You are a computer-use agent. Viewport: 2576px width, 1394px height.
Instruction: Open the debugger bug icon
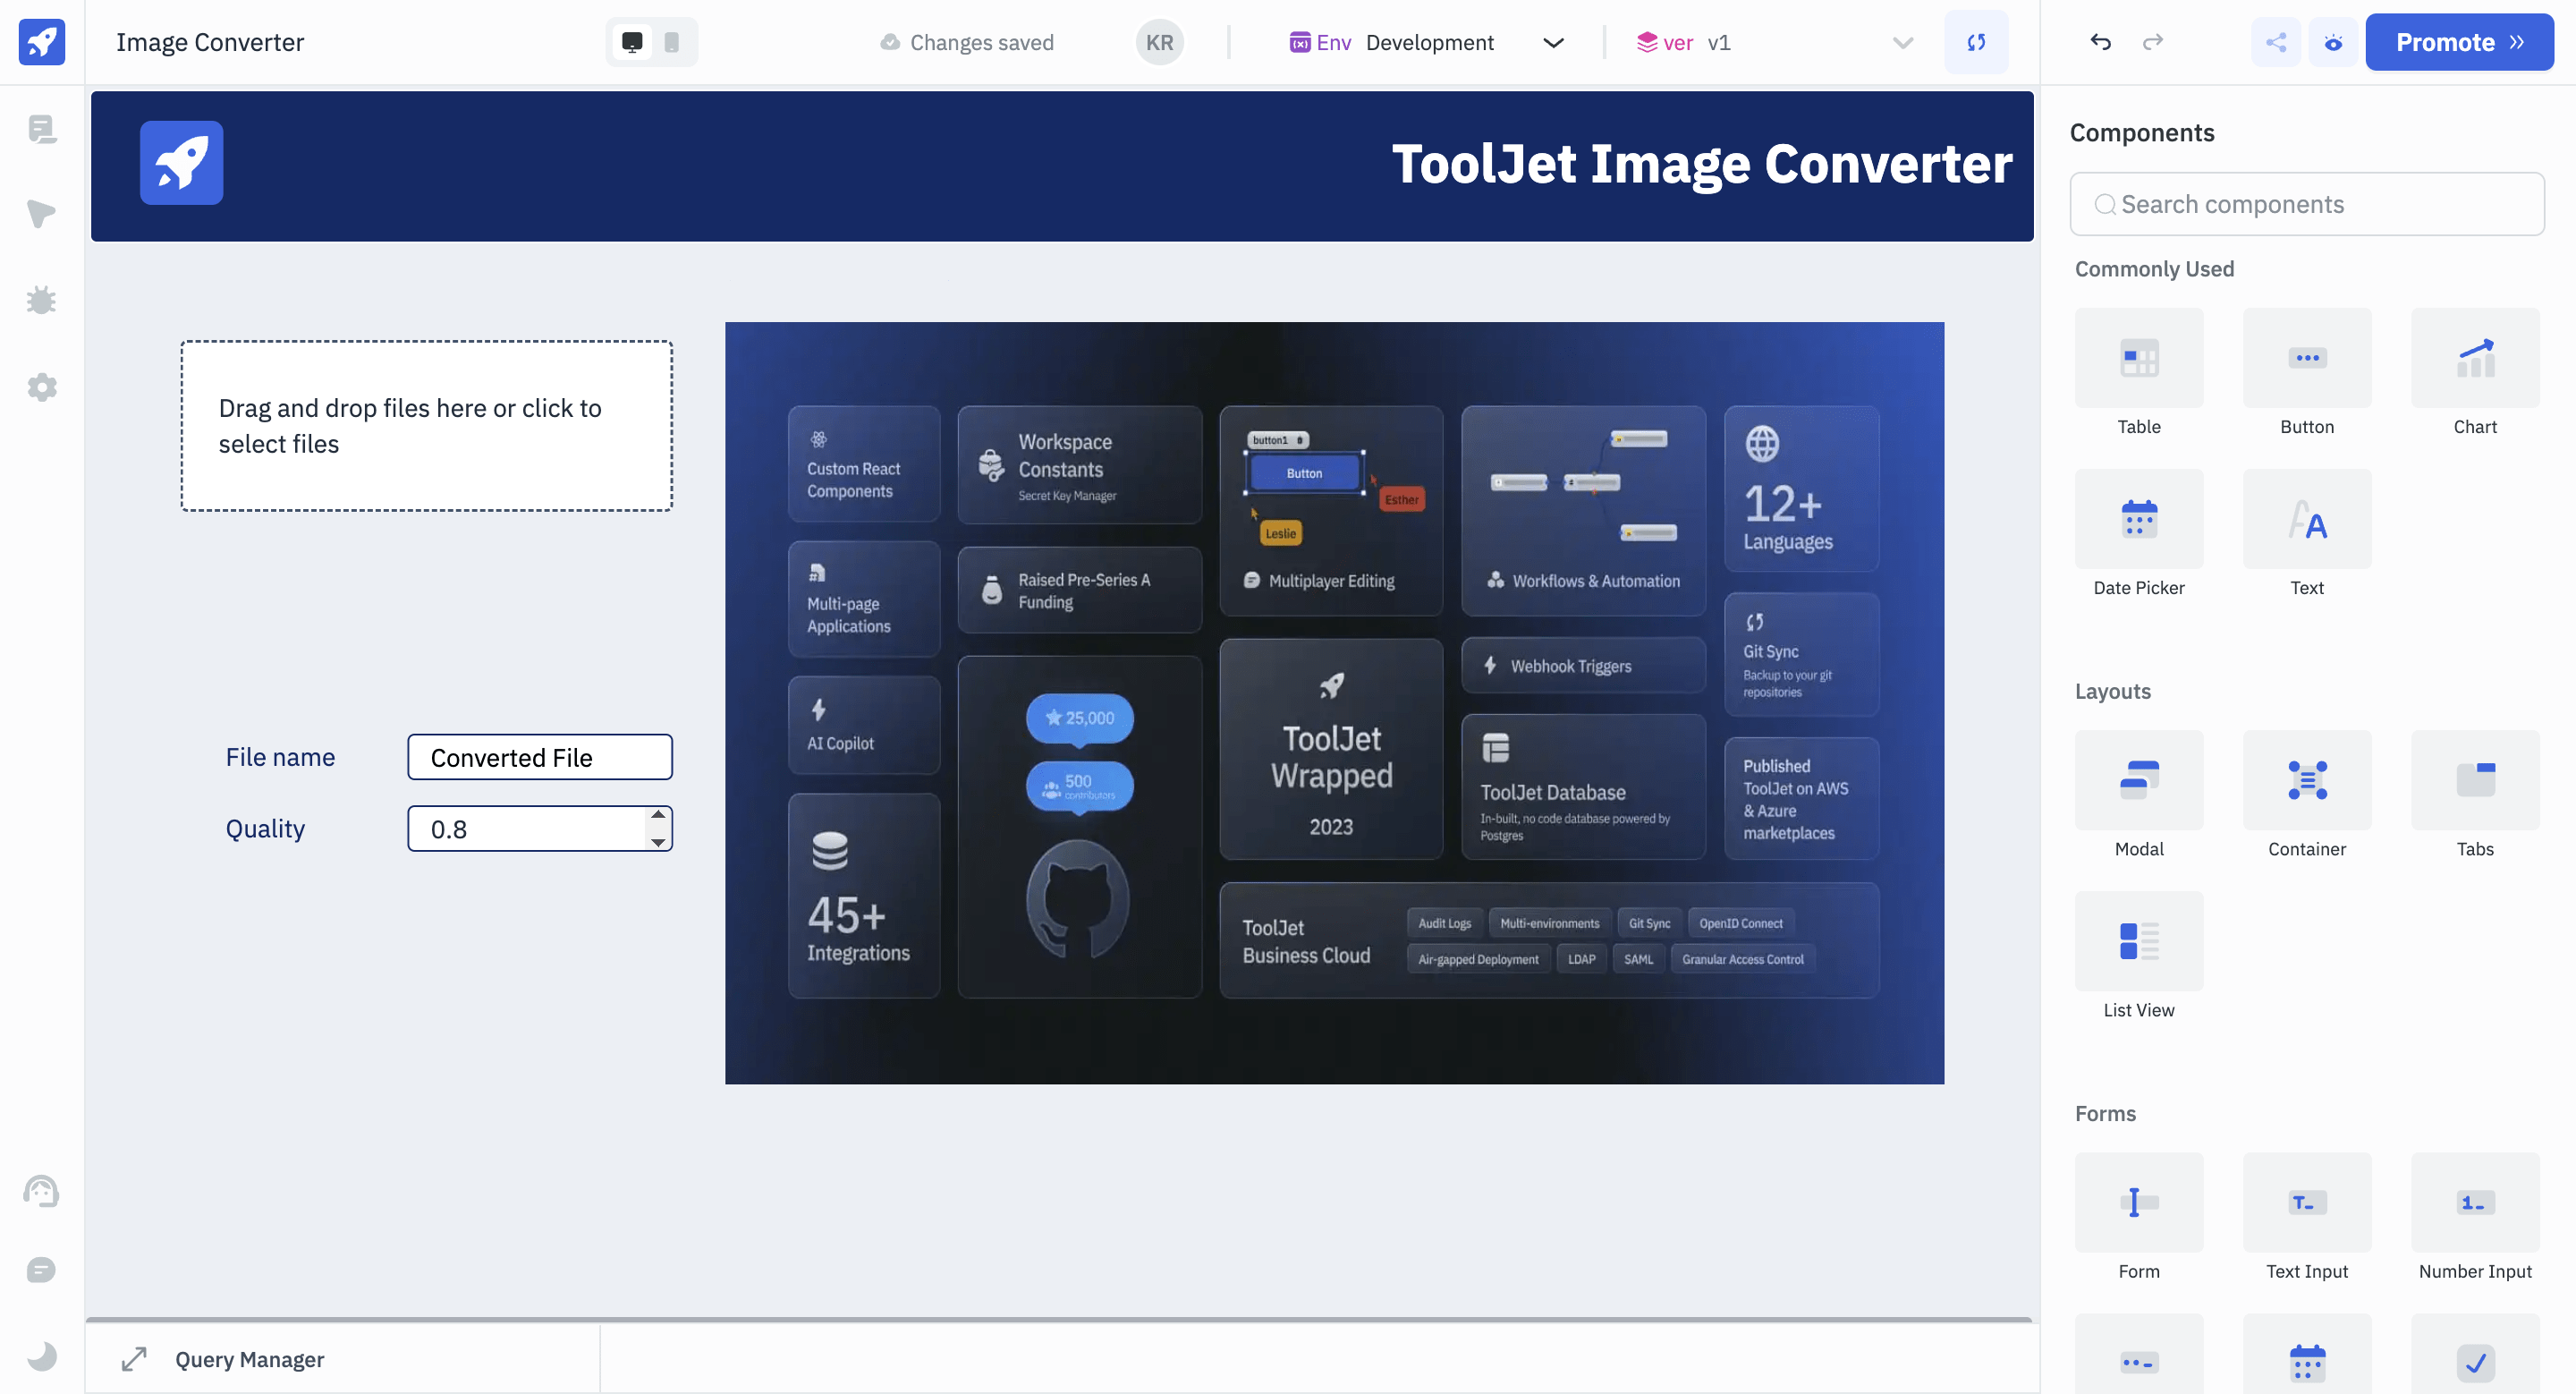pyautogui.click(x=41, y=300)
